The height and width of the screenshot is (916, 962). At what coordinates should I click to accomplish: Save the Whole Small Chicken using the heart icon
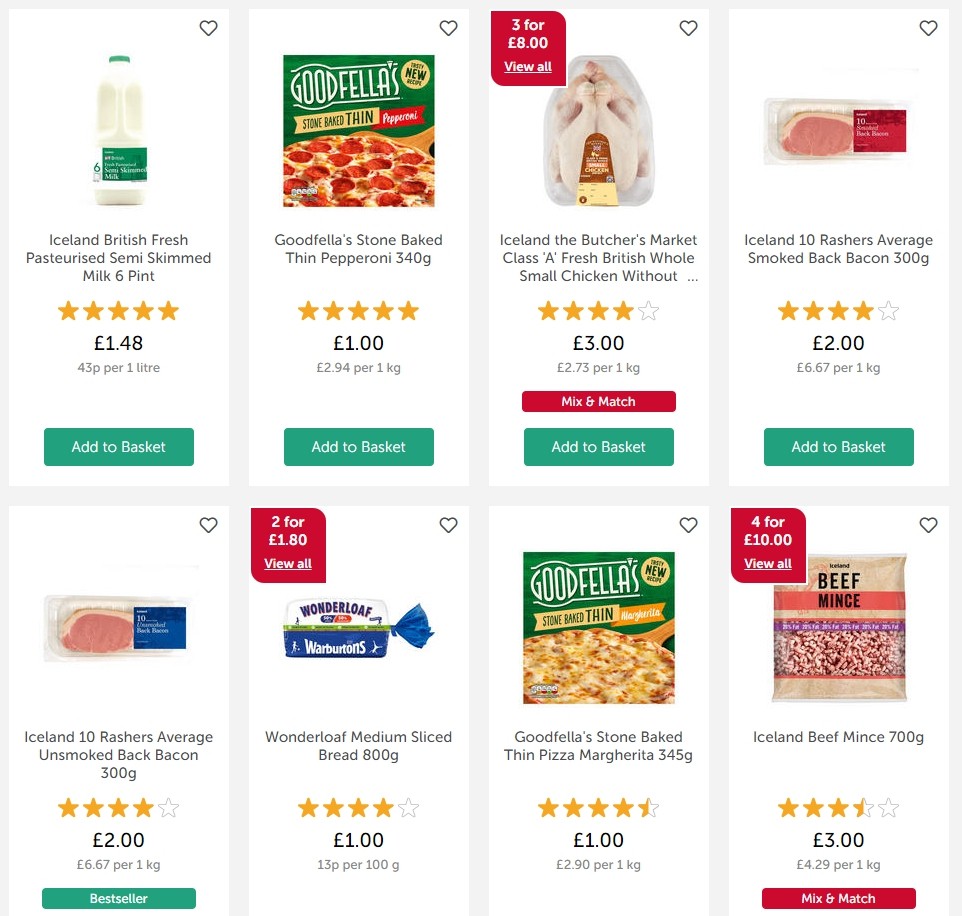coord(688,28)
